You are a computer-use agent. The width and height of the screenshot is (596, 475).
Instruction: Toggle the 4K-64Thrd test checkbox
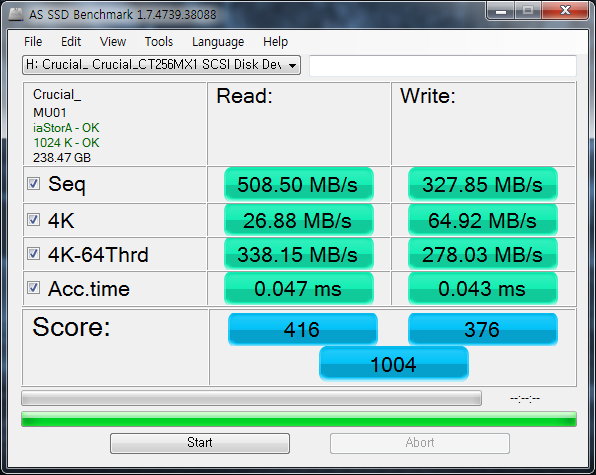click(x=33, y=253)
